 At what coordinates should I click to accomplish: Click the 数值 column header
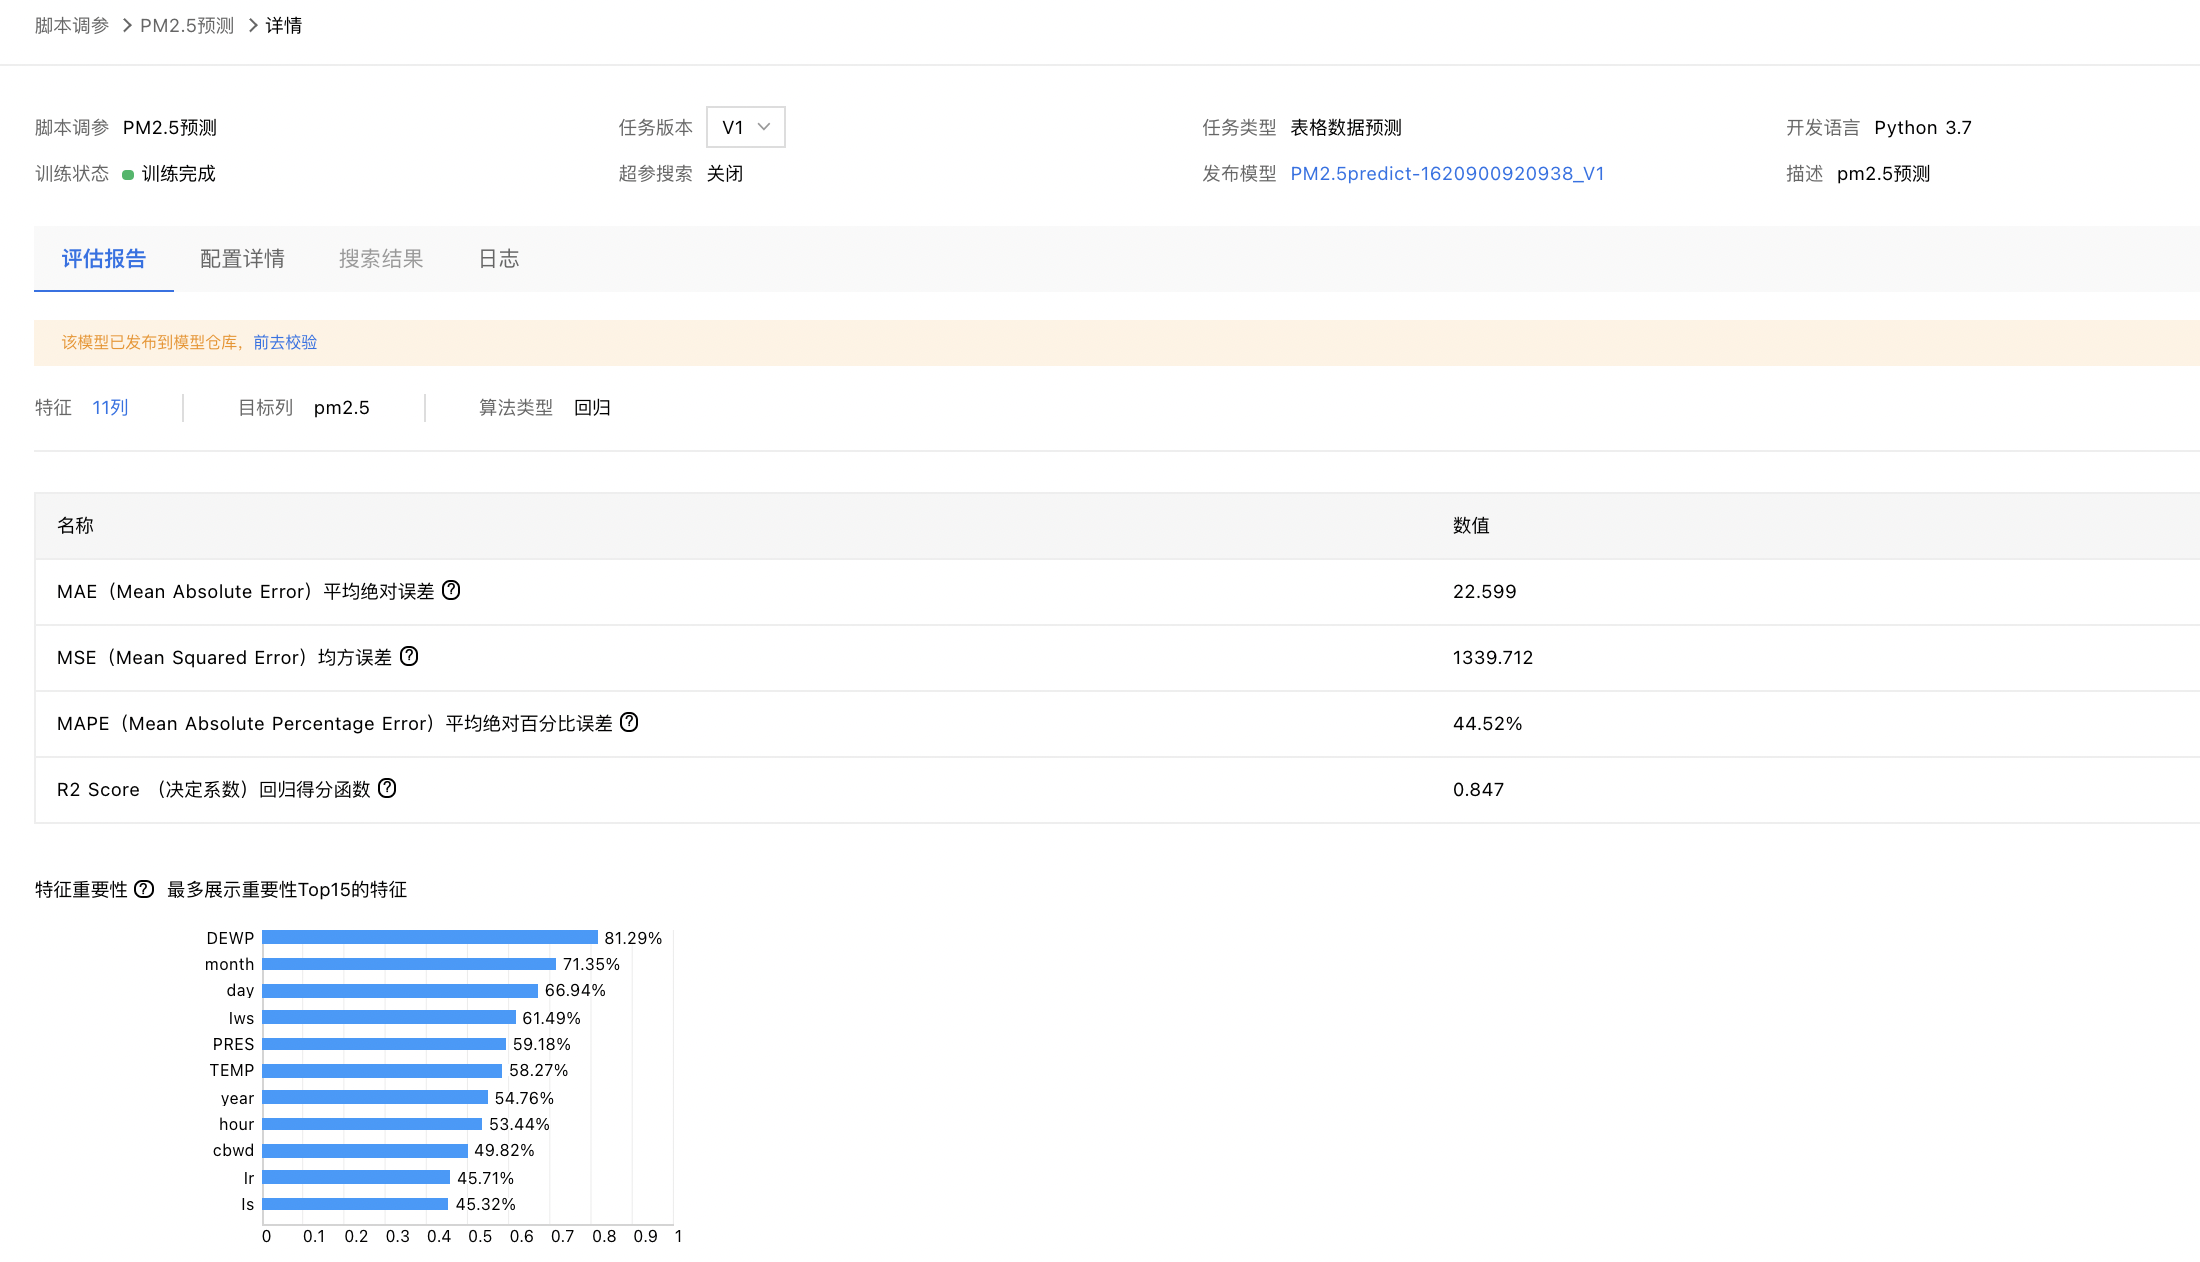1471,525
